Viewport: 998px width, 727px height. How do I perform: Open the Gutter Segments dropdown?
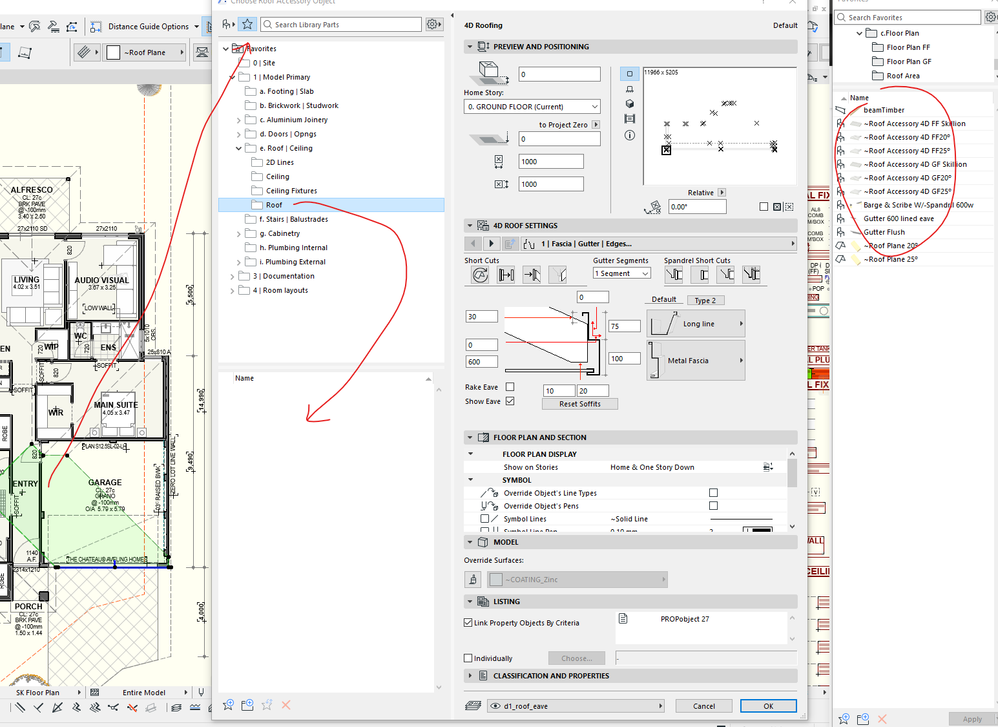coord(621,273)
